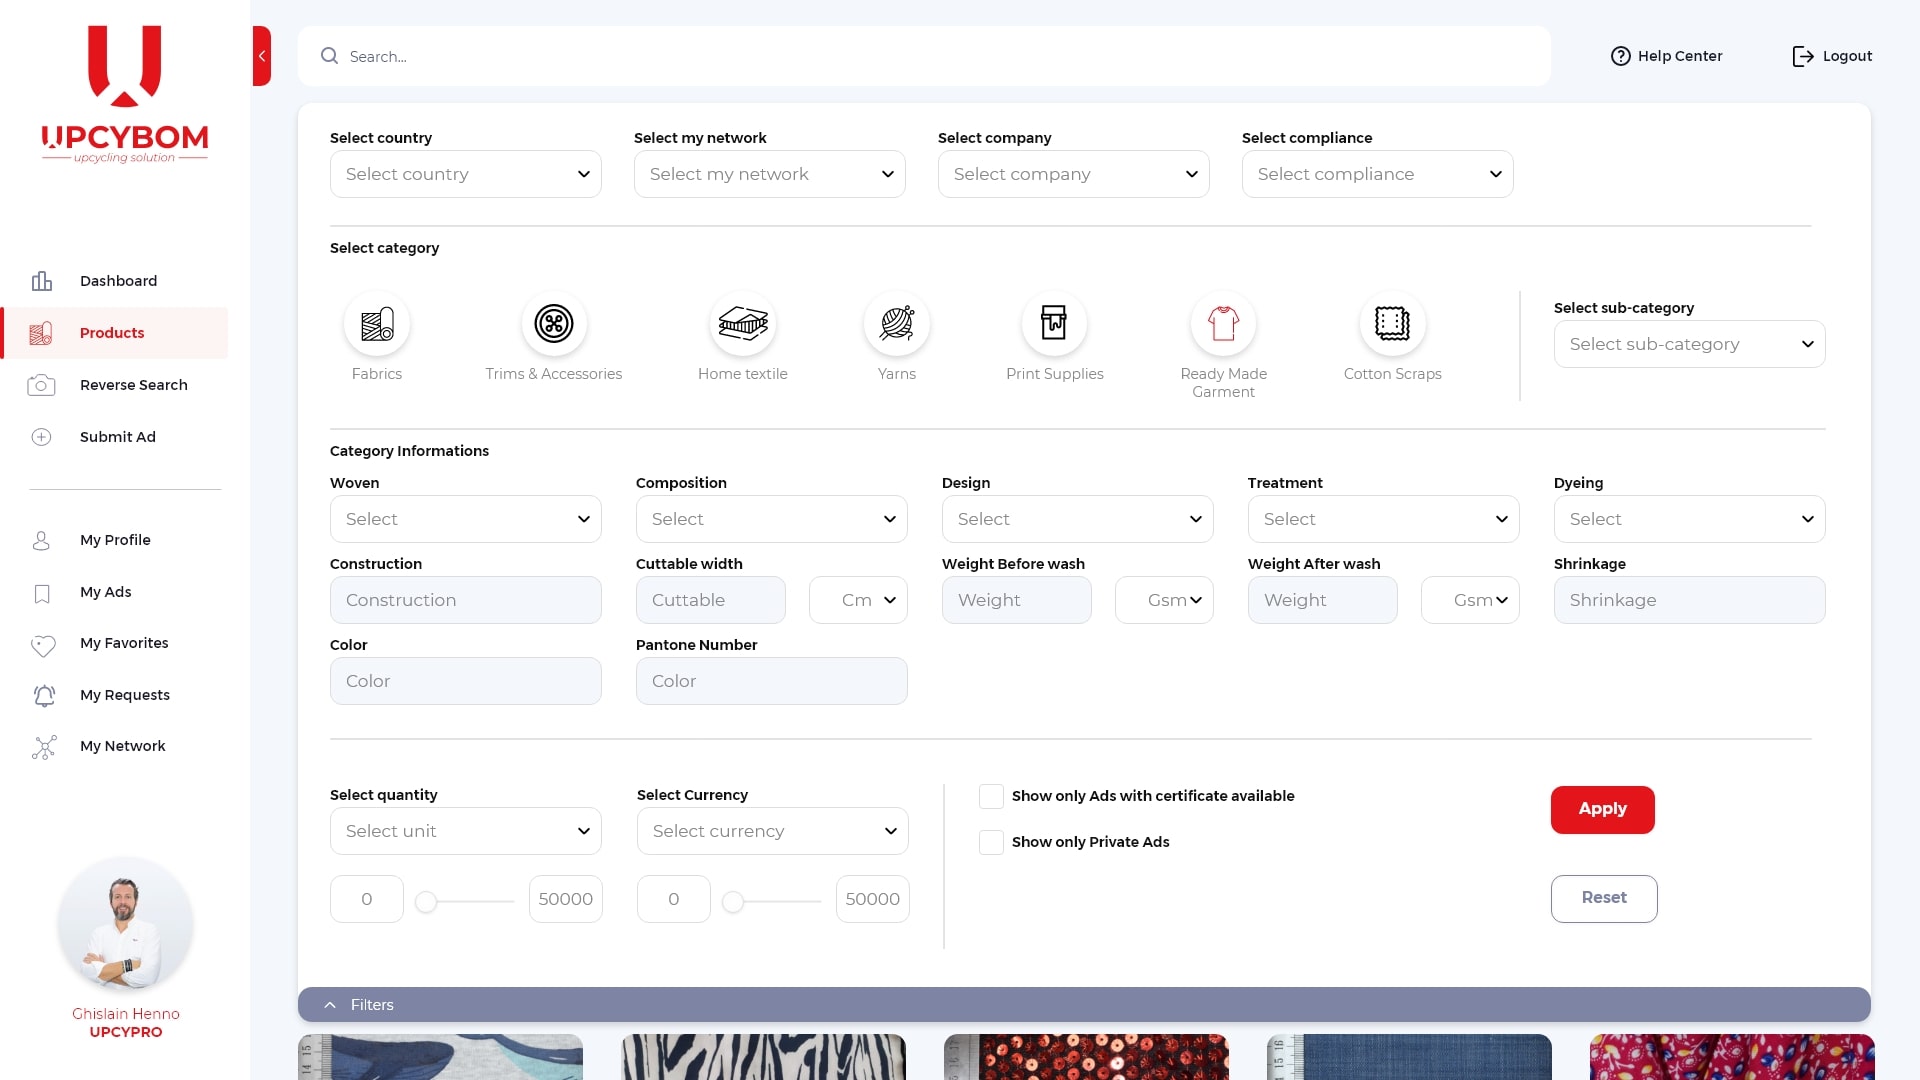Click the quantity range slider handle

pyautogui.click(x=426, y=901)
